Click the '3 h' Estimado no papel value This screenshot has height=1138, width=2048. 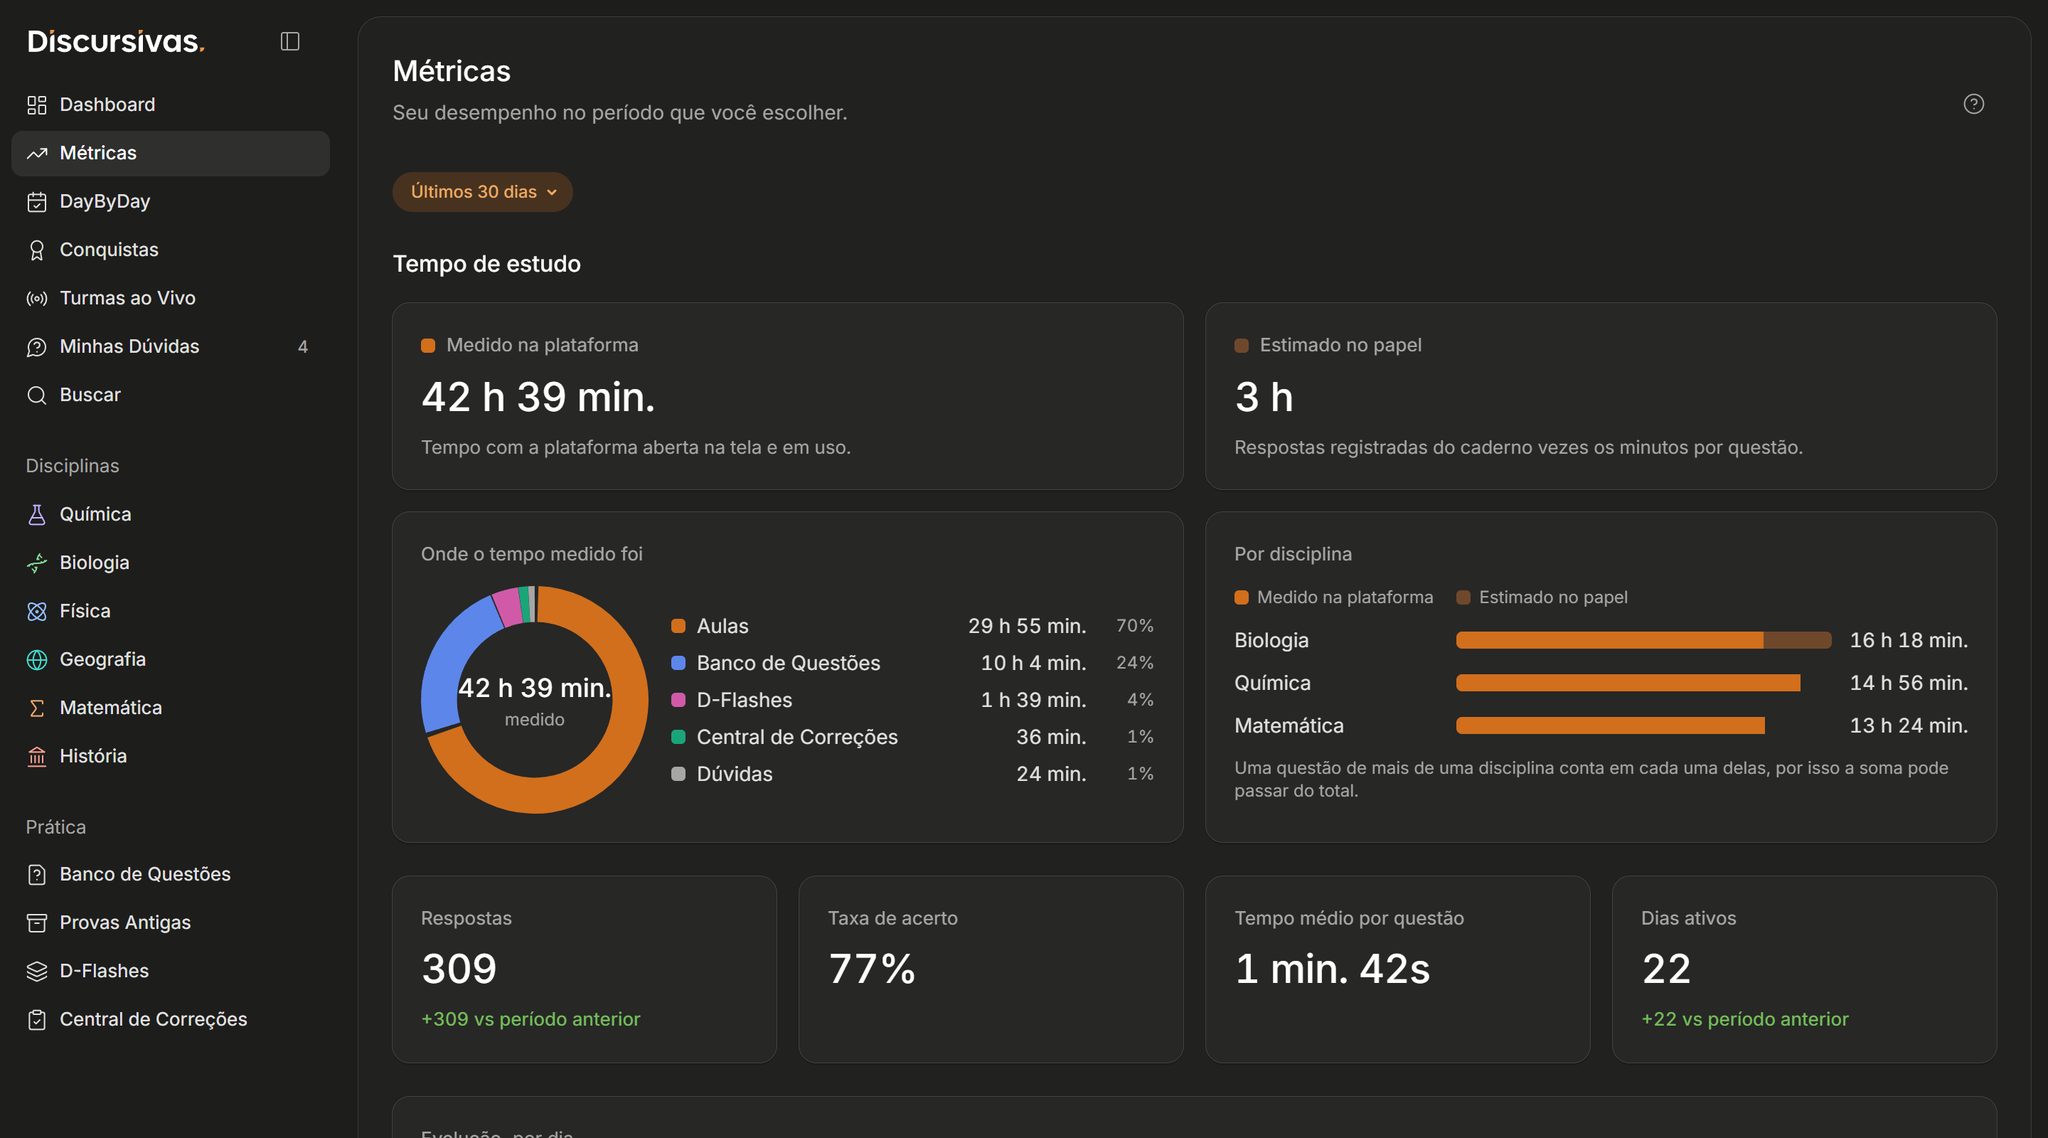1264,397
